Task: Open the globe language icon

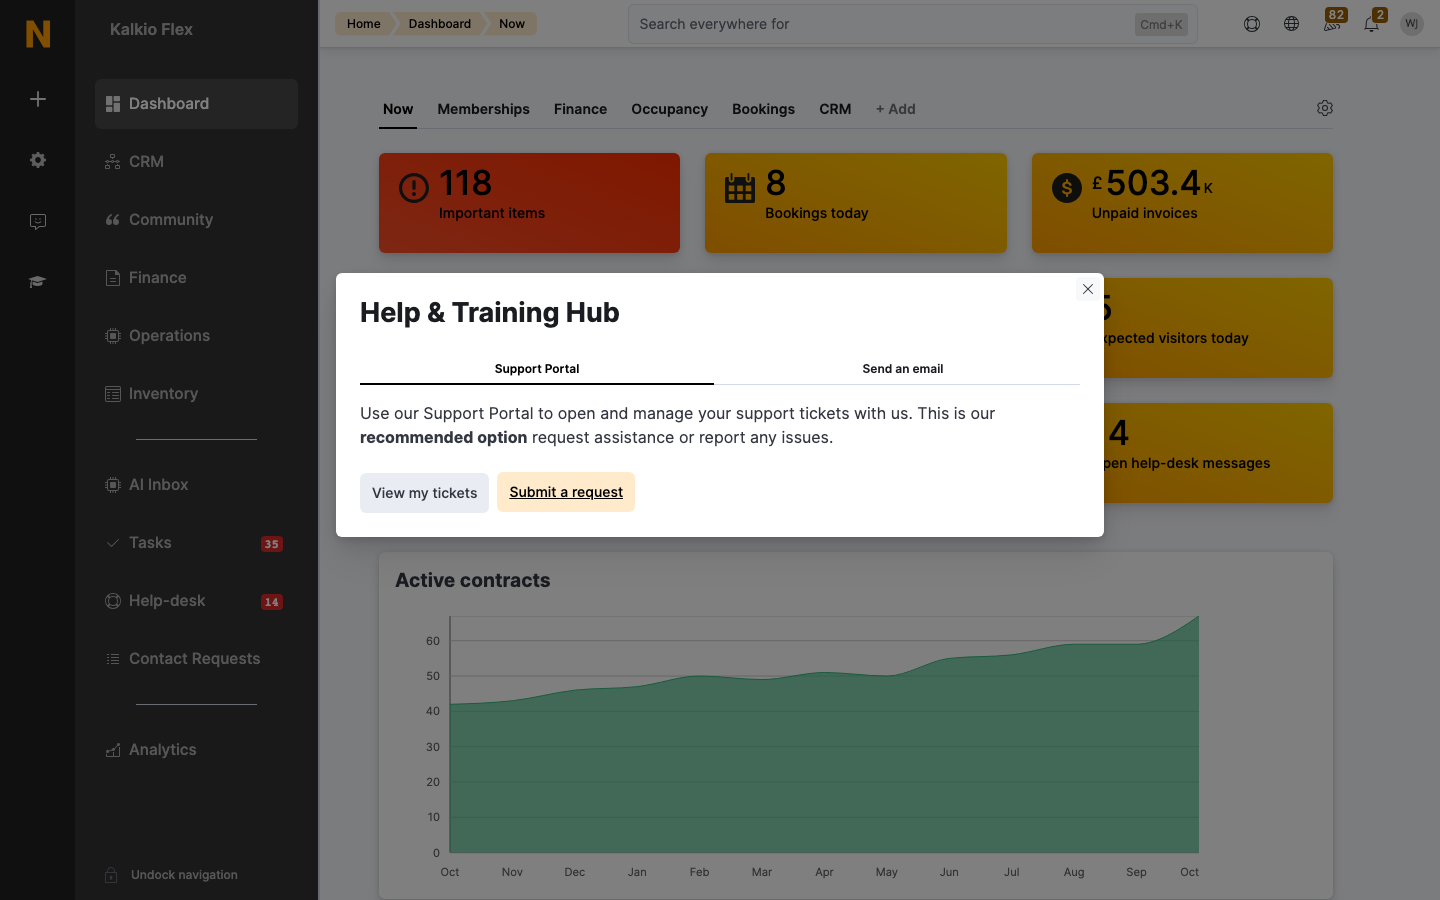Action: pos(1292,24)
